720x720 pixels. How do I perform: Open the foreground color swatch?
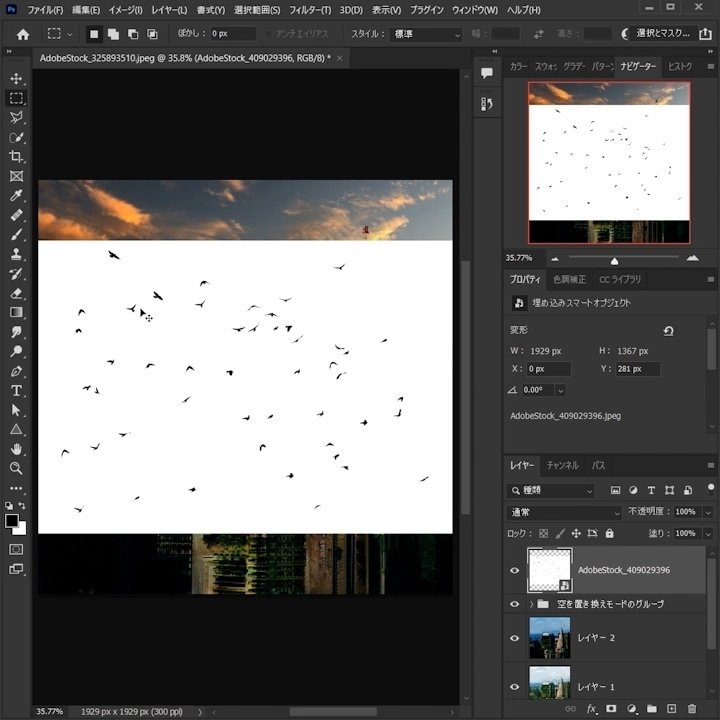point(11,521)
